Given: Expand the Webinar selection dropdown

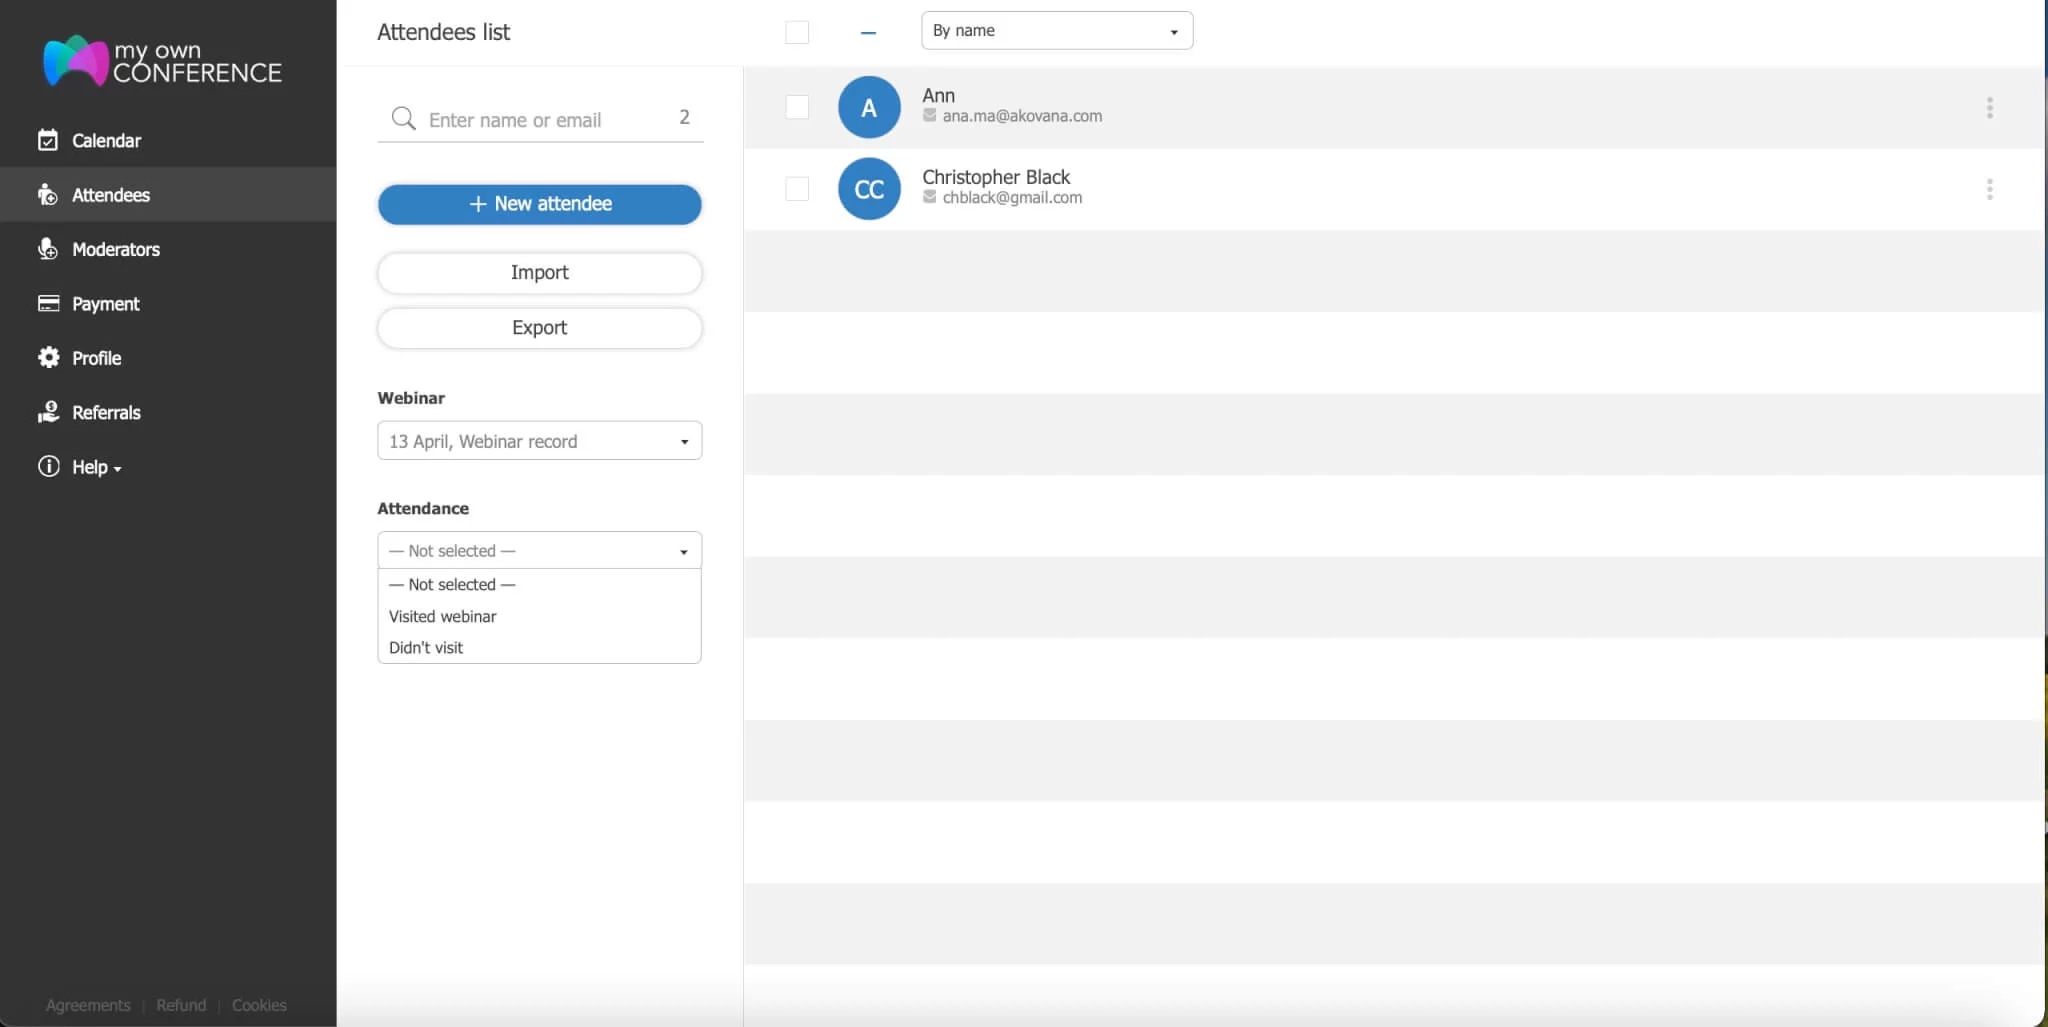Looking at the screenshot, I should coord(539,441).
